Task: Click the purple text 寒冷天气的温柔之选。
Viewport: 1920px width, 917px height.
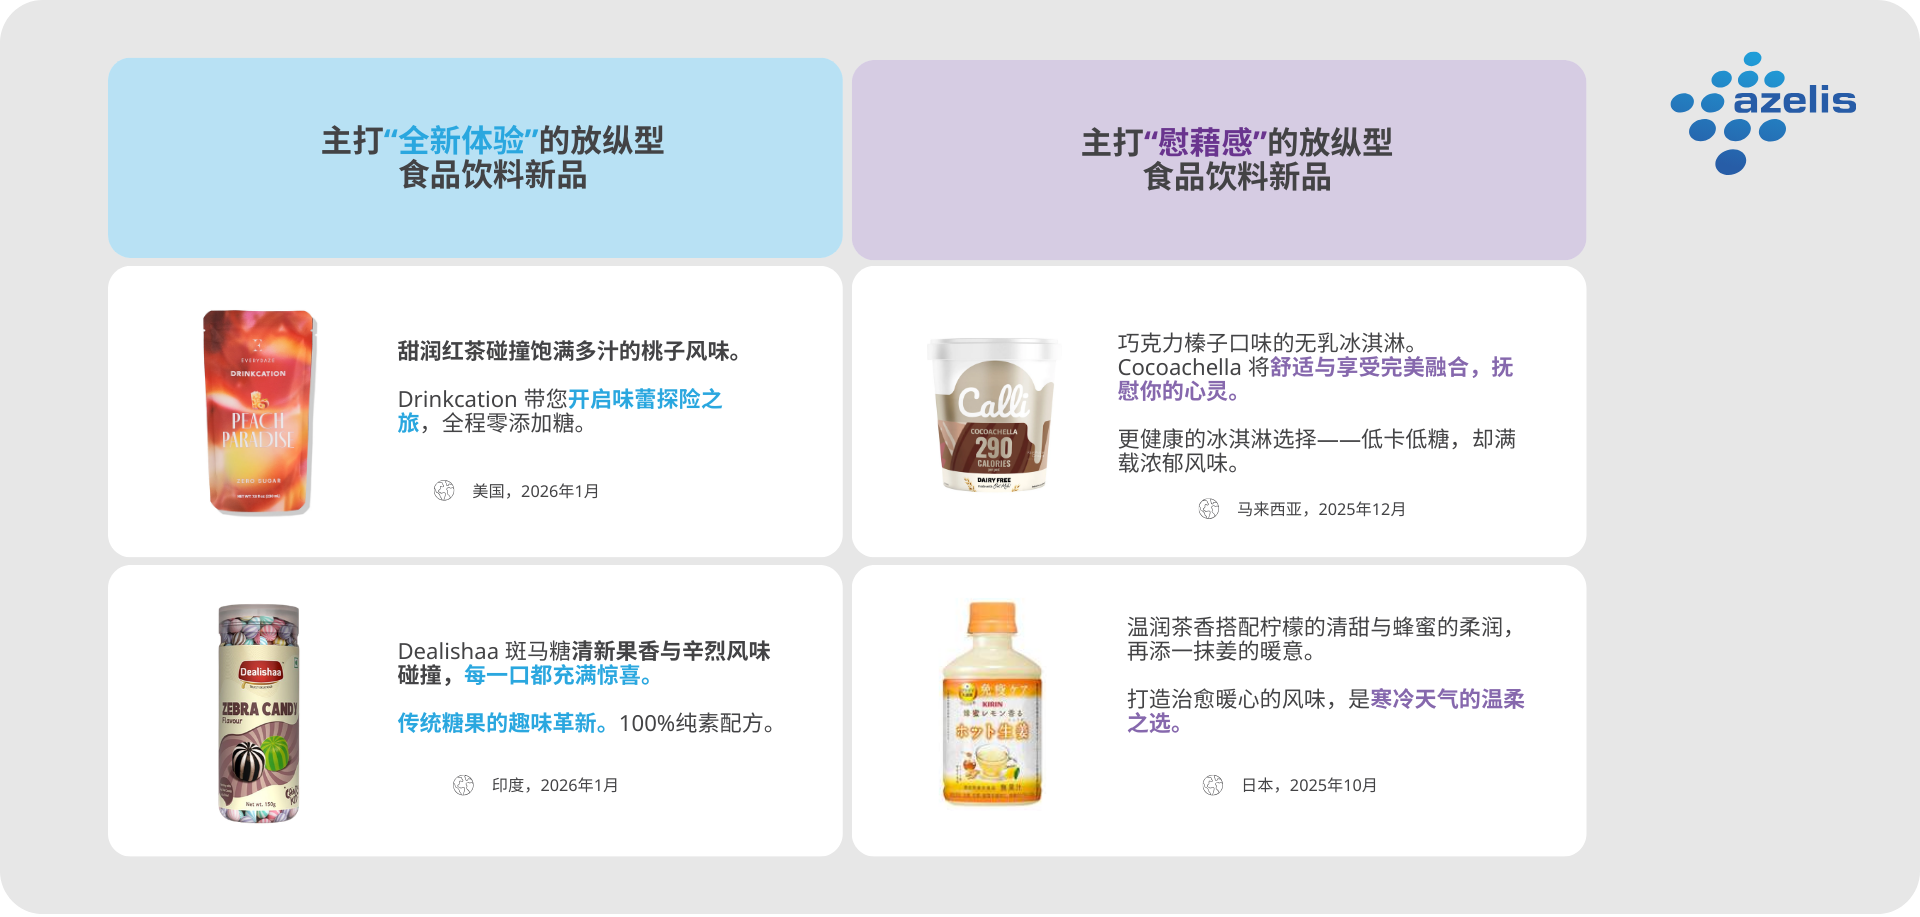Action: tap(1326, 711)
